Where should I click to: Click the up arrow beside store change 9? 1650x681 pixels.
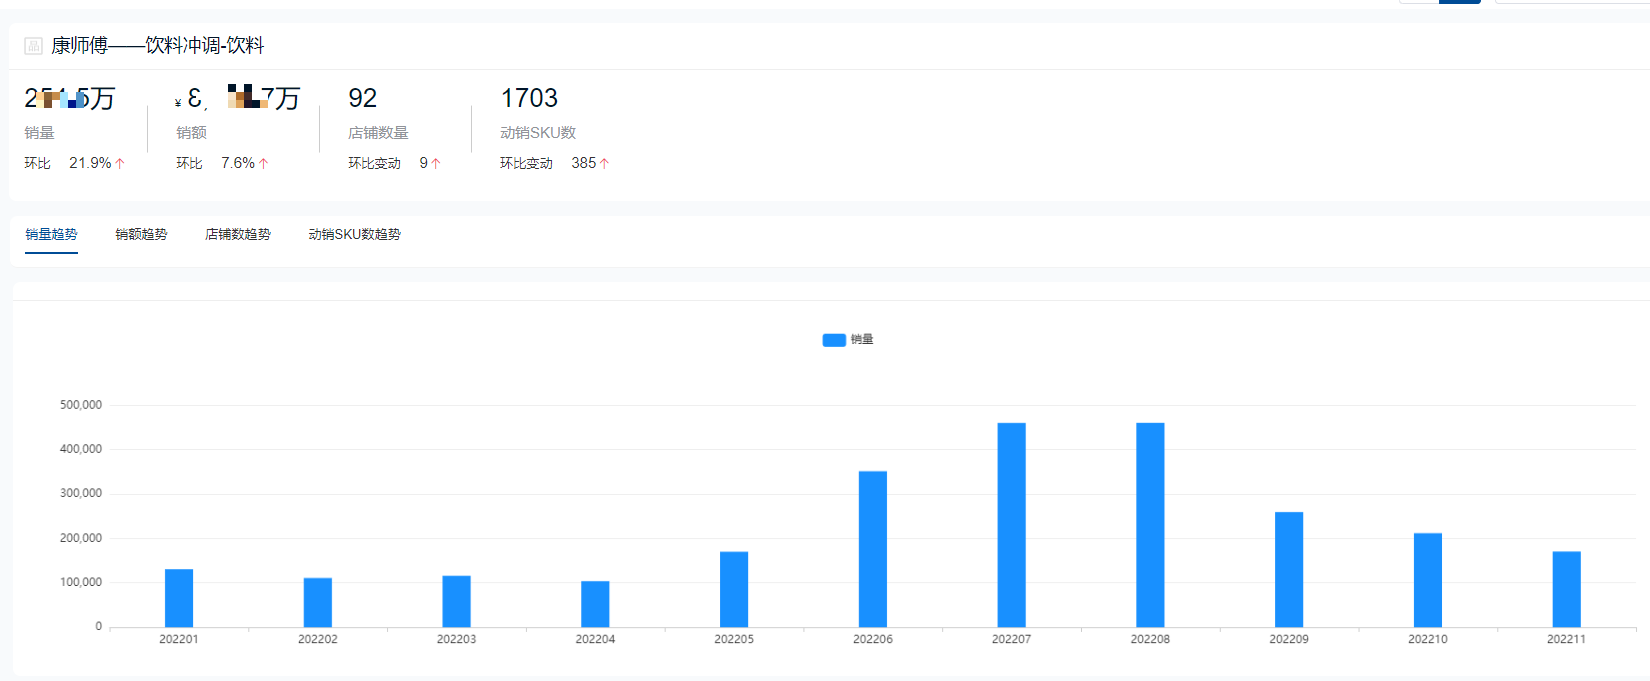436,163
